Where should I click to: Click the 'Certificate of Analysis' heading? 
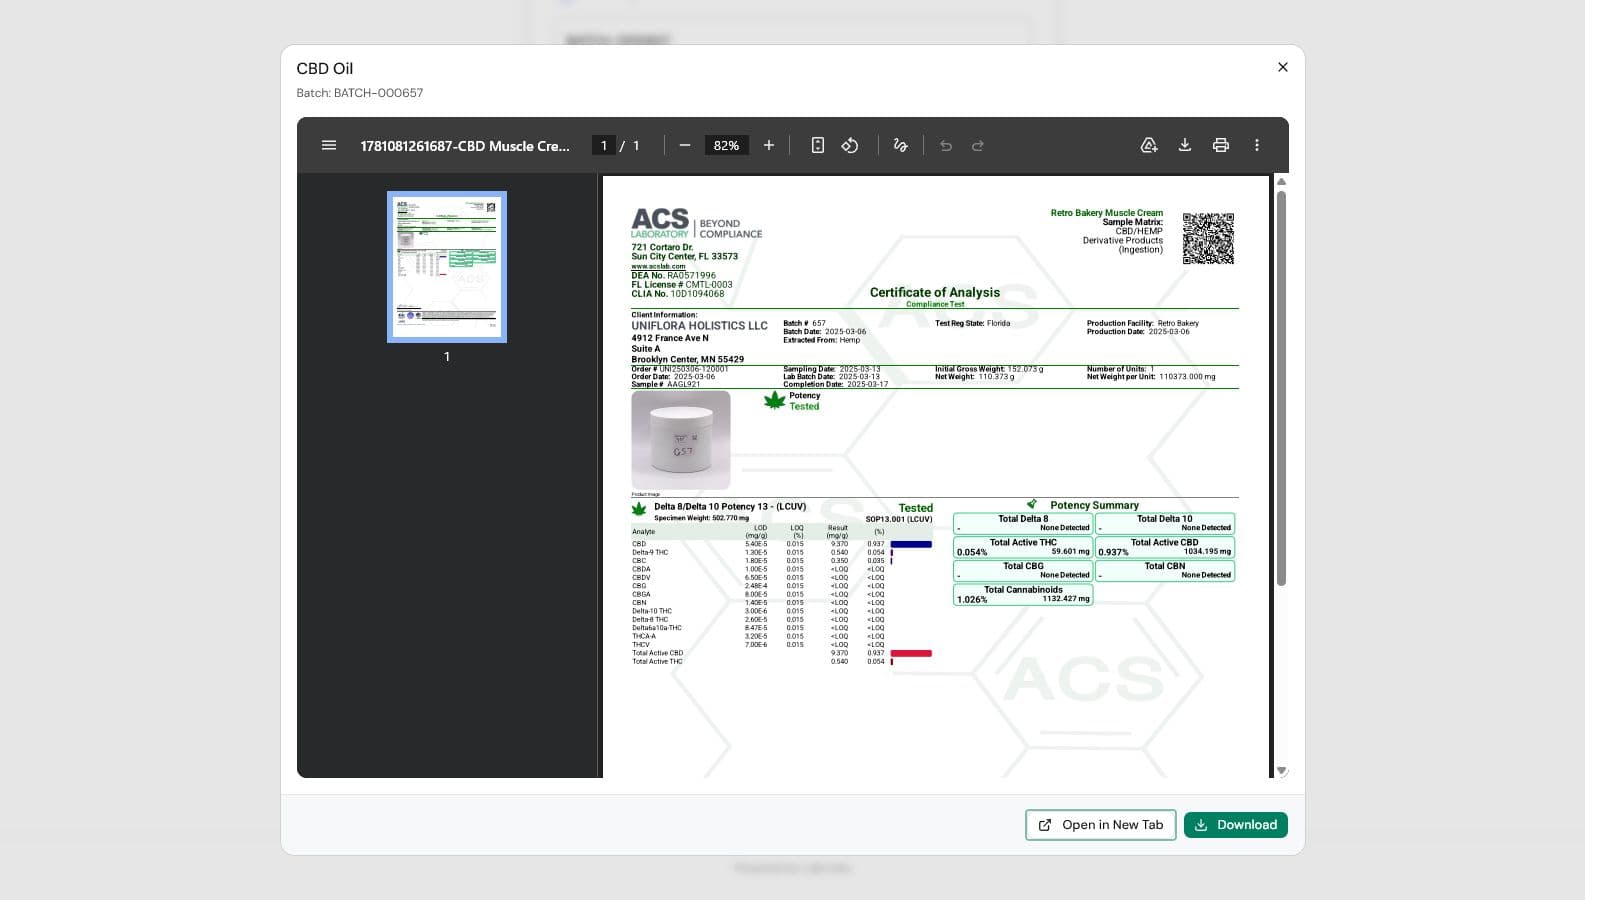tap(935, 292)
